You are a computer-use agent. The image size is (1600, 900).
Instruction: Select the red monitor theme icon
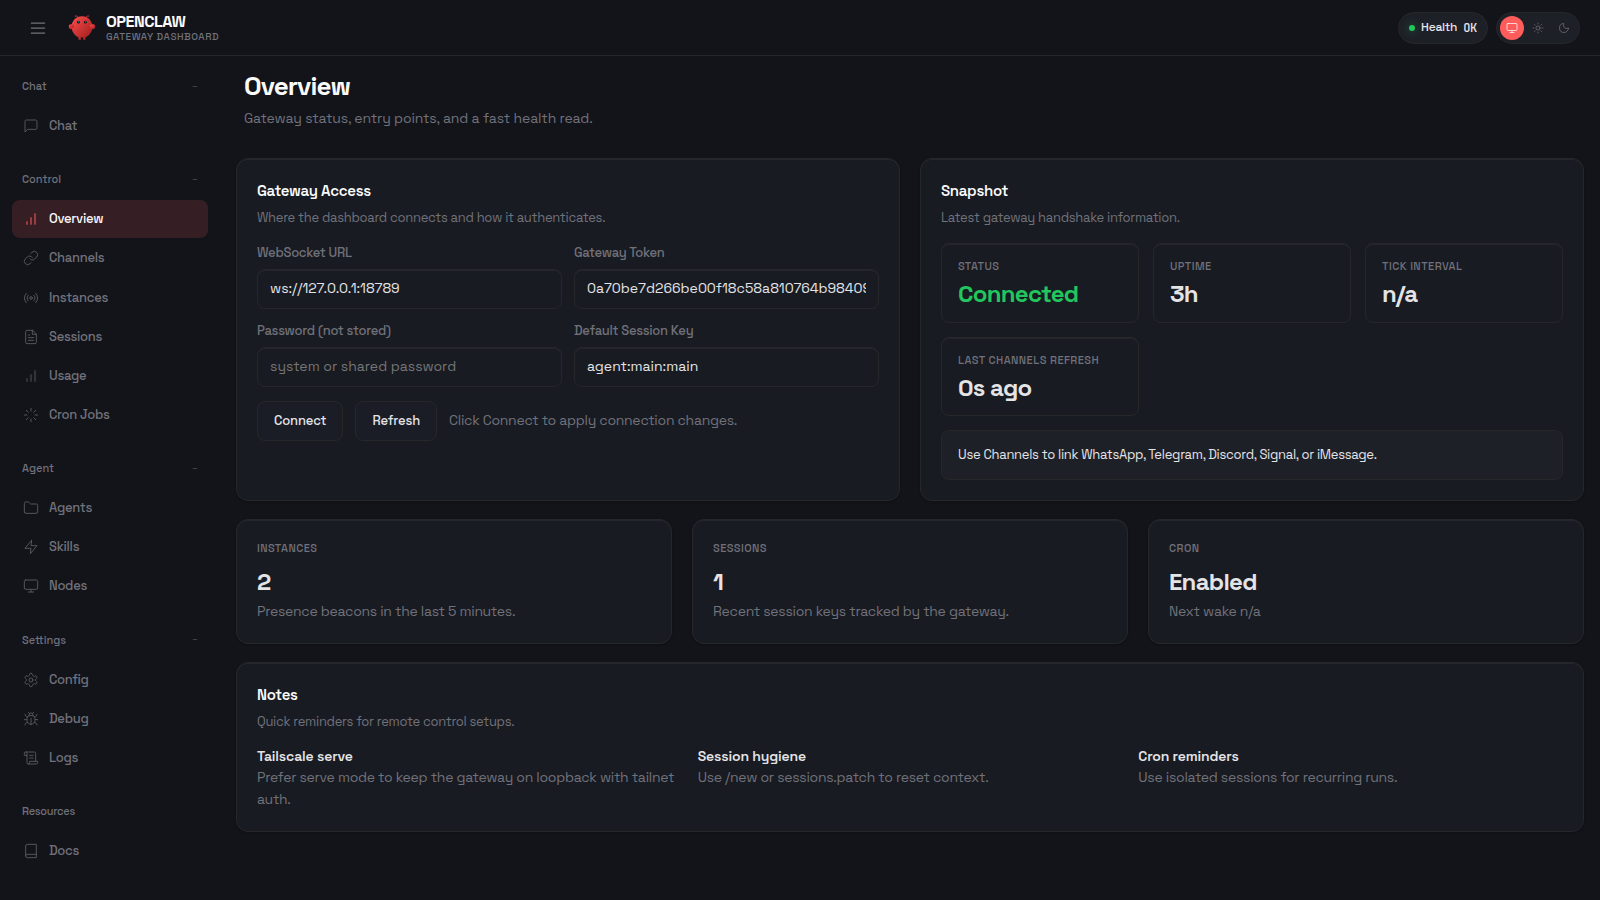pos(1511,27)
